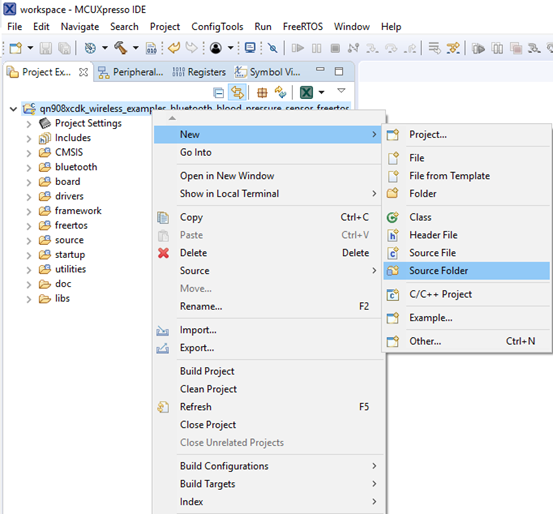Choose Folder in New submenu

coord(467,193)
